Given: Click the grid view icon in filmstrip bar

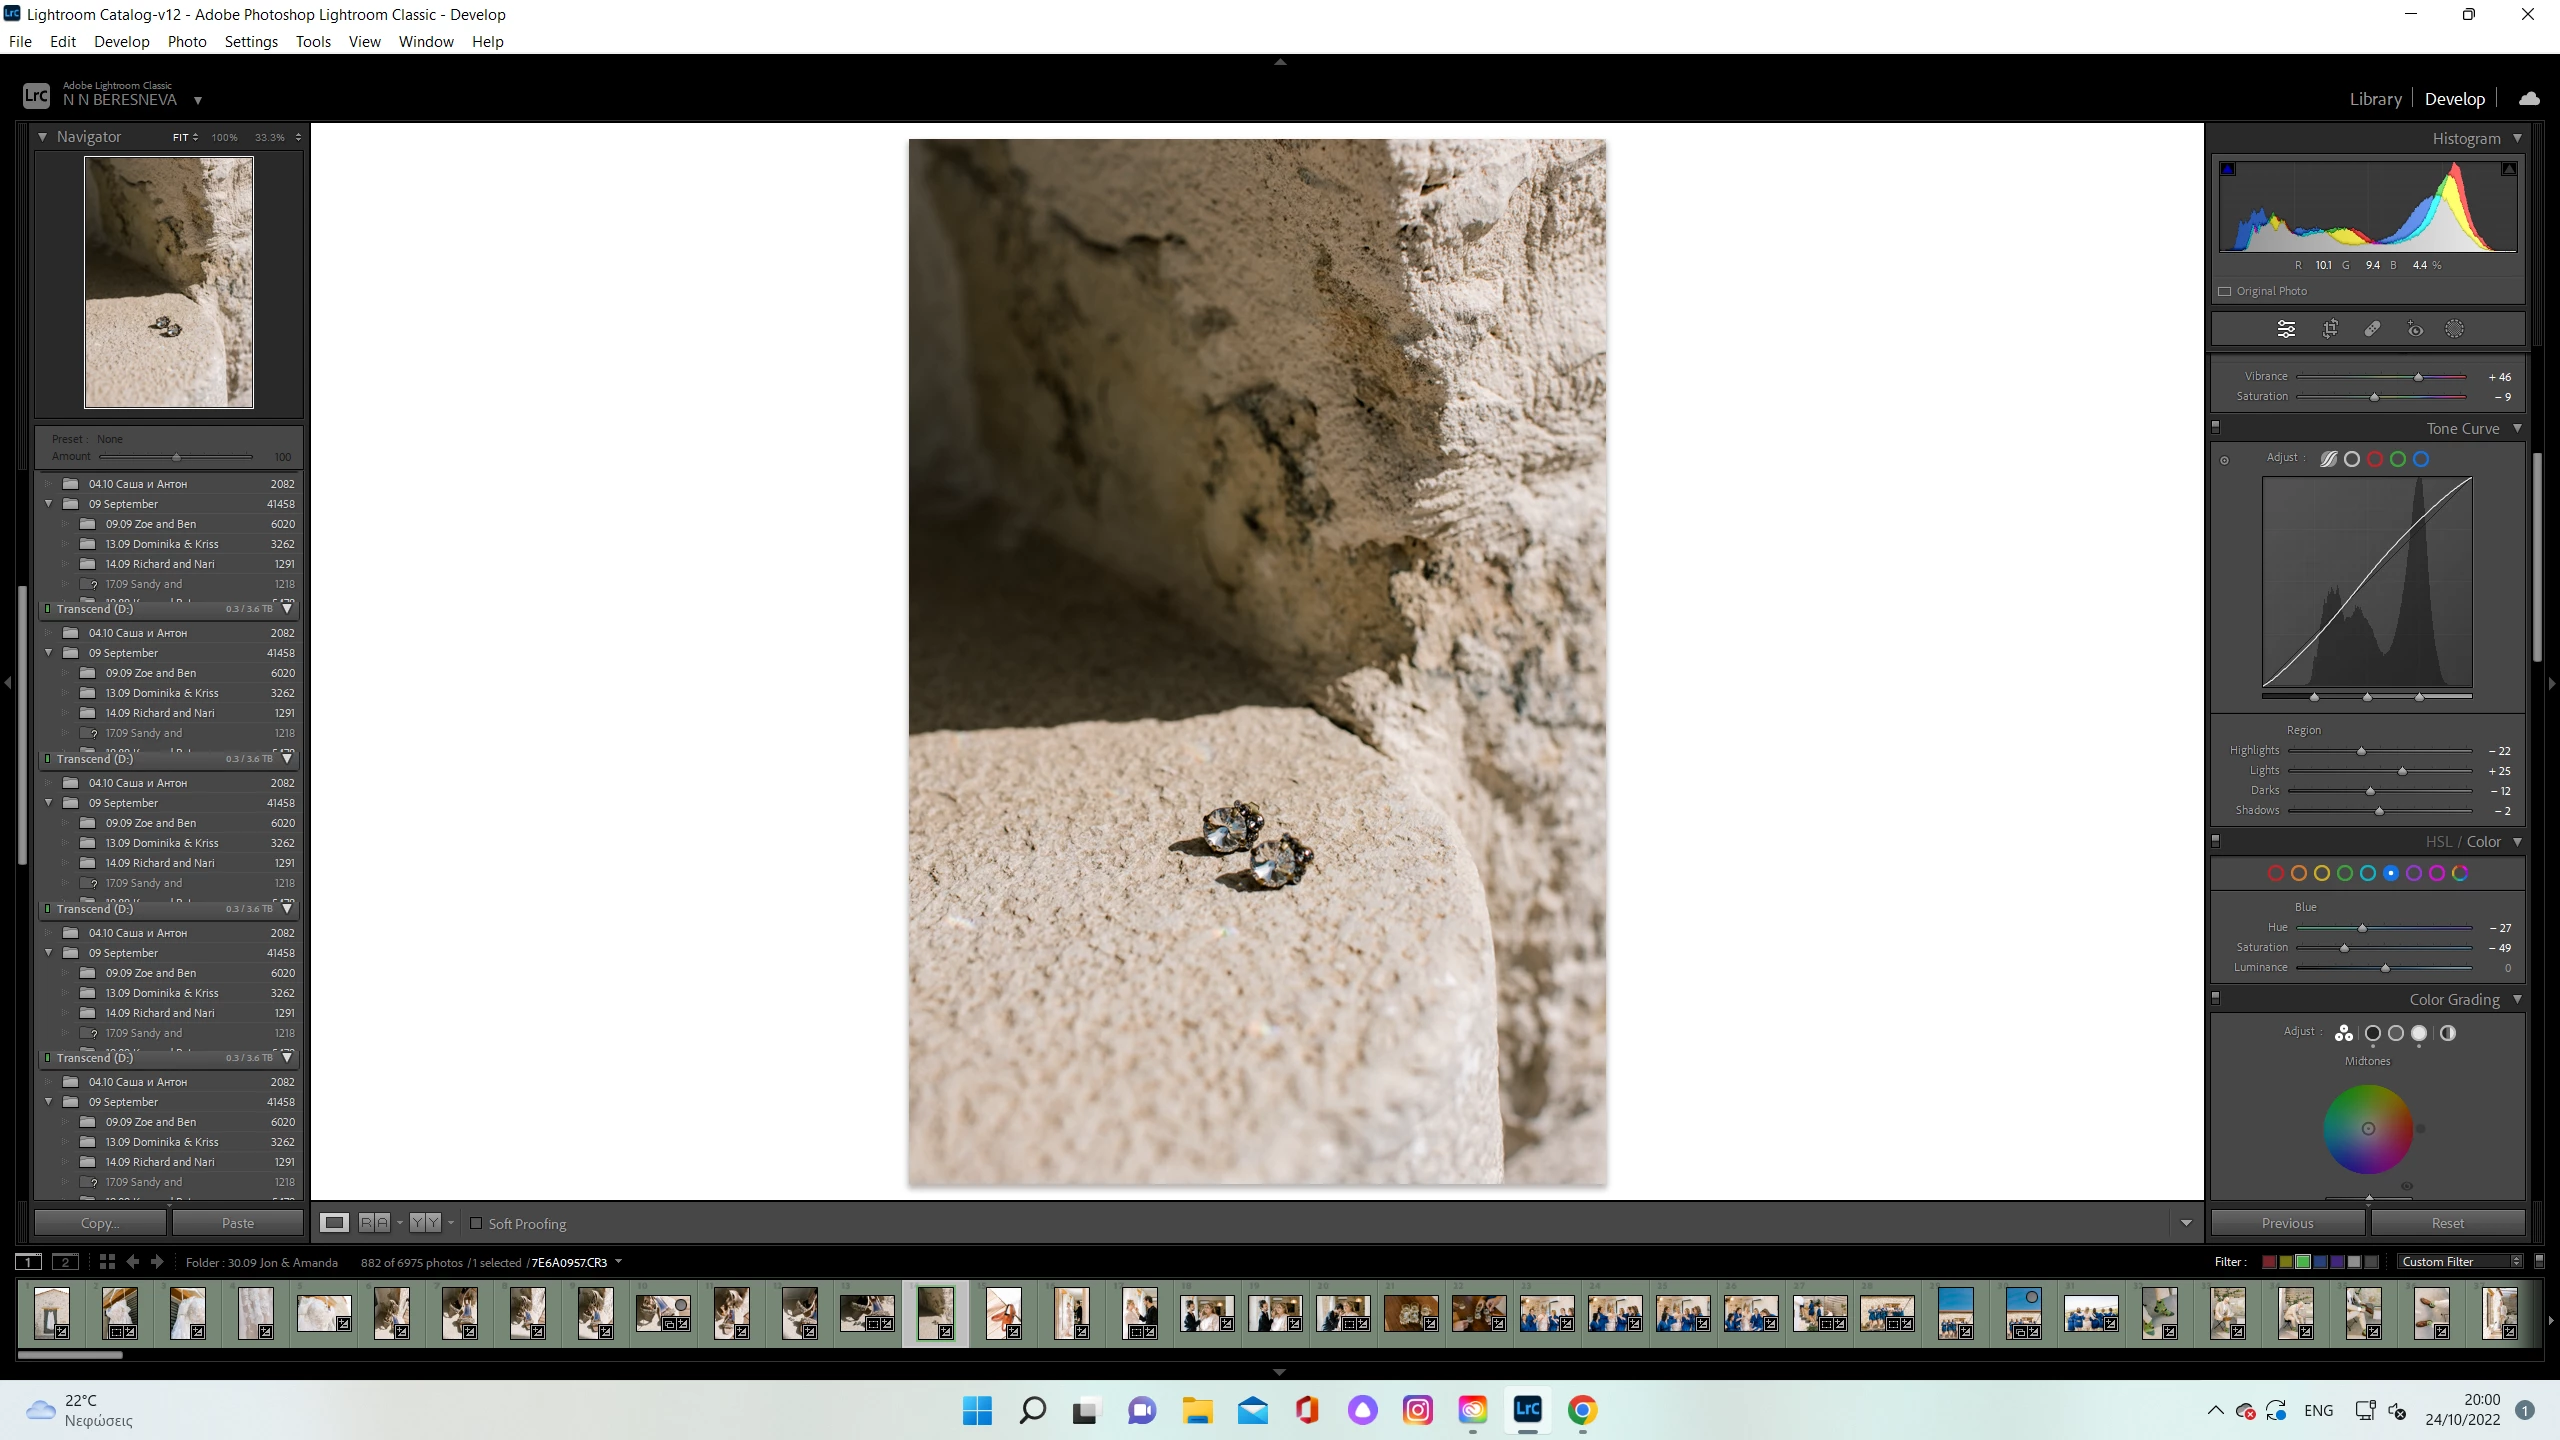Looking at the screenshot, I should tap(107, 1262).
